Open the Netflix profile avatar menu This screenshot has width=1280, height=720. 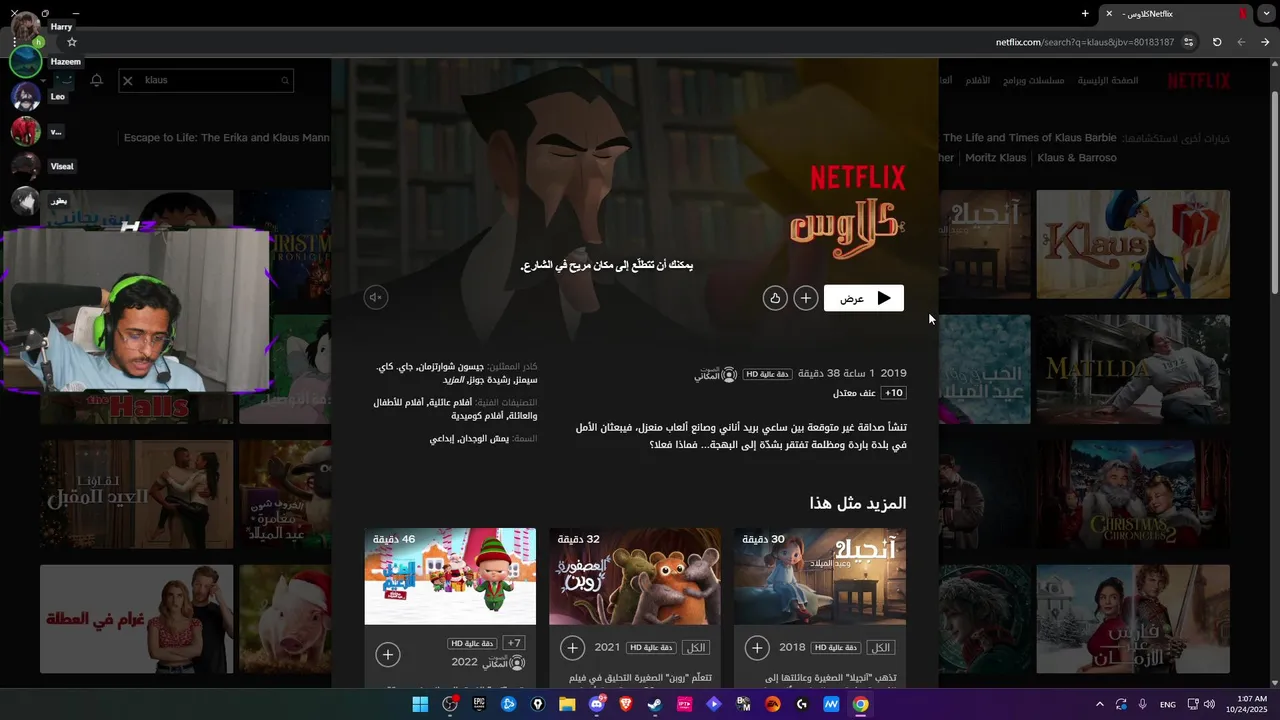(x=64, y=80)
